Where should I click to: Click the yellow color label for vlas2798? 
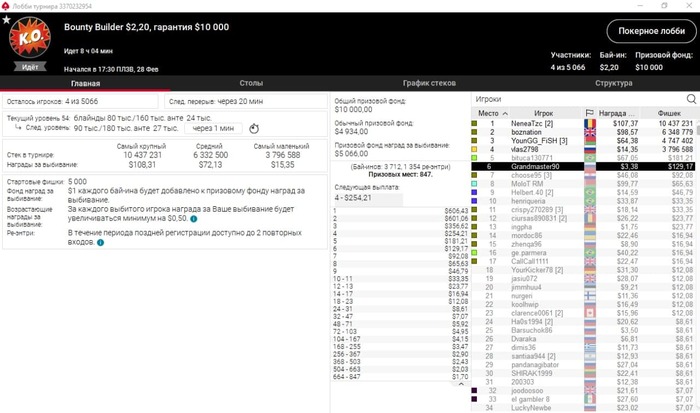pyautogui.click(x=474, y=149)
